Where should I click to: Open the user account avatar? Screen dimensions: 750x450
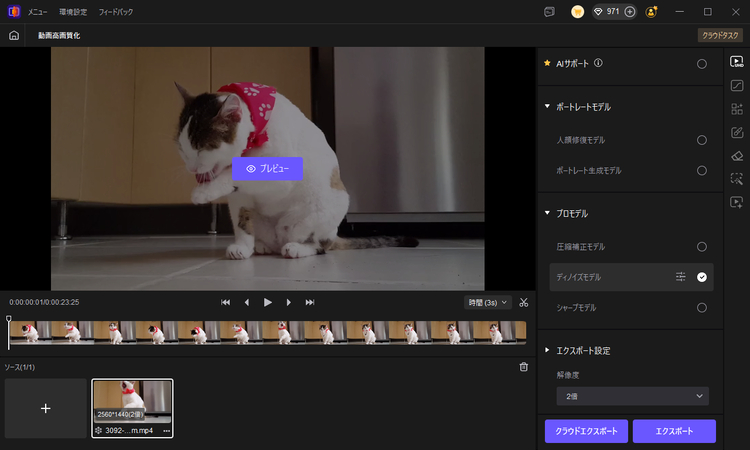click(x=651, y=12)
